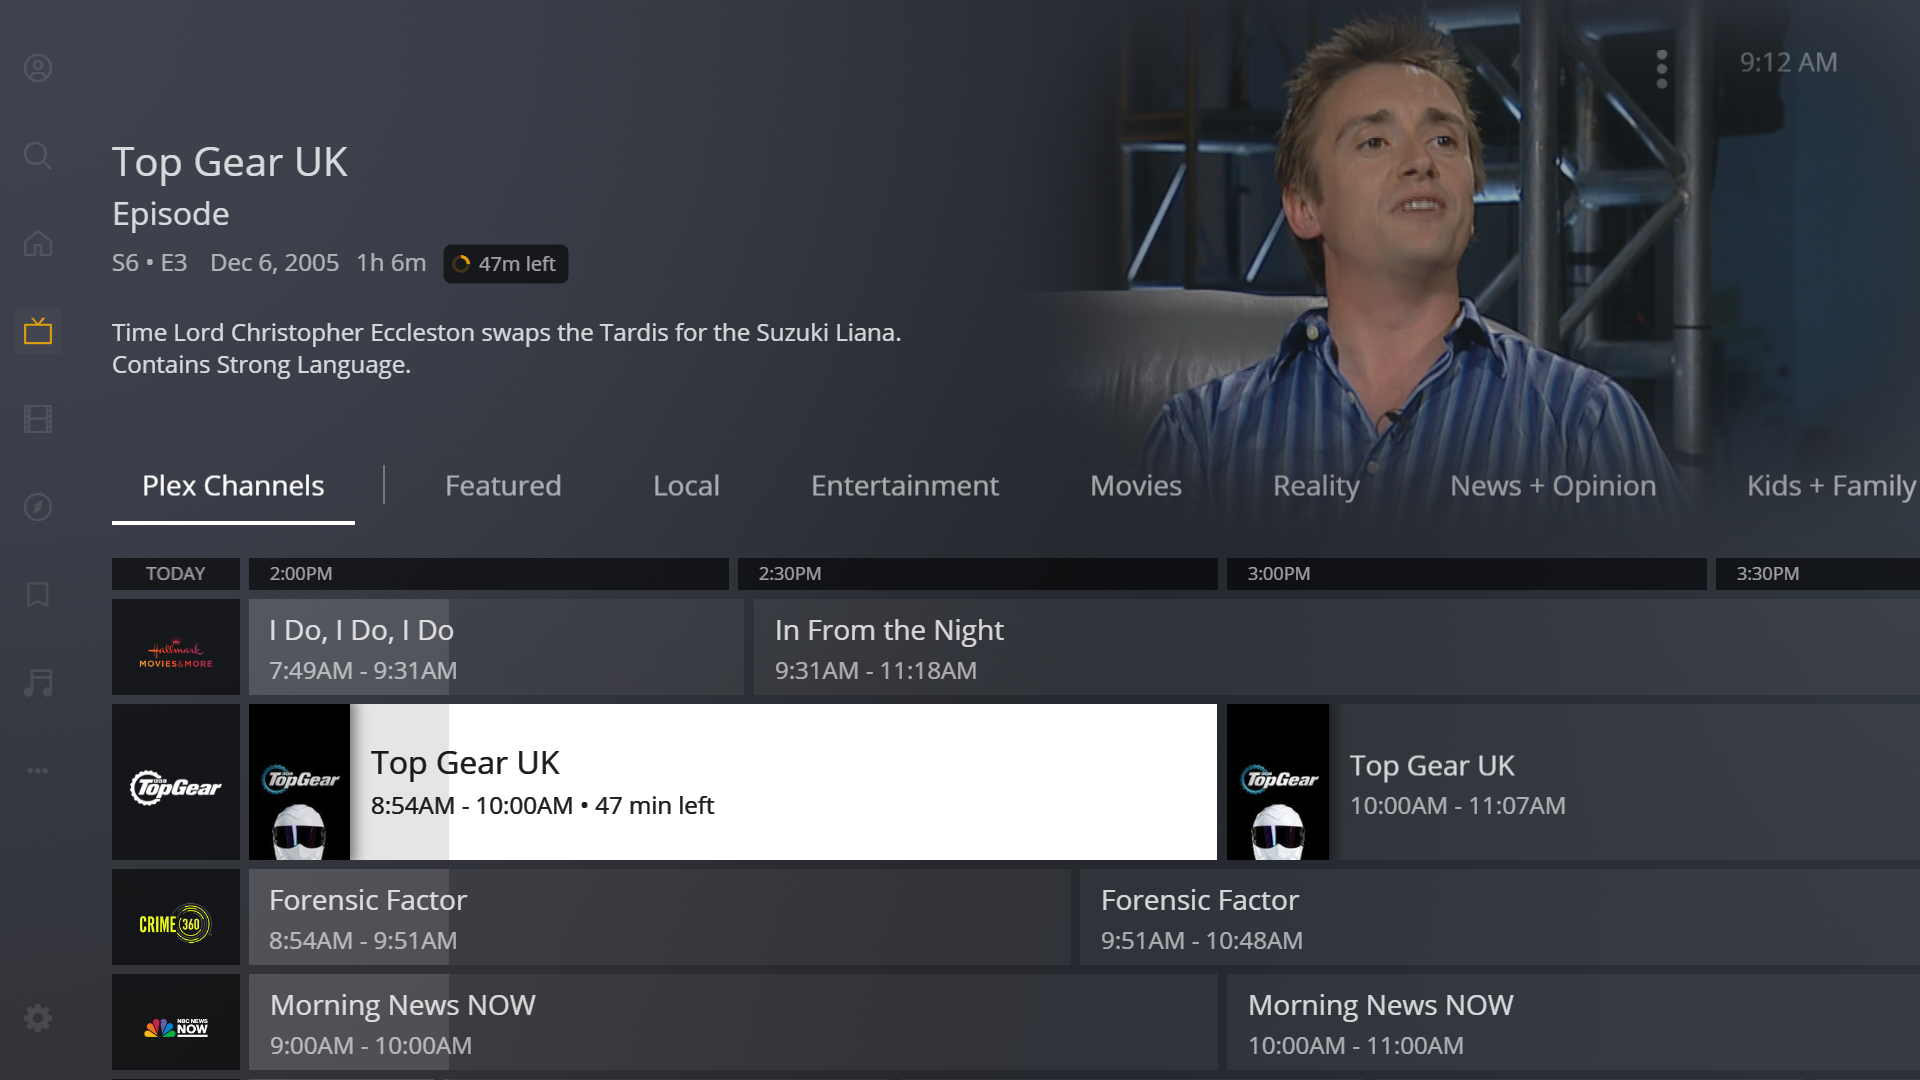1920x1080 pixels.
Task: Click the Discover compass icon
Action: click(x=38, y=507)
